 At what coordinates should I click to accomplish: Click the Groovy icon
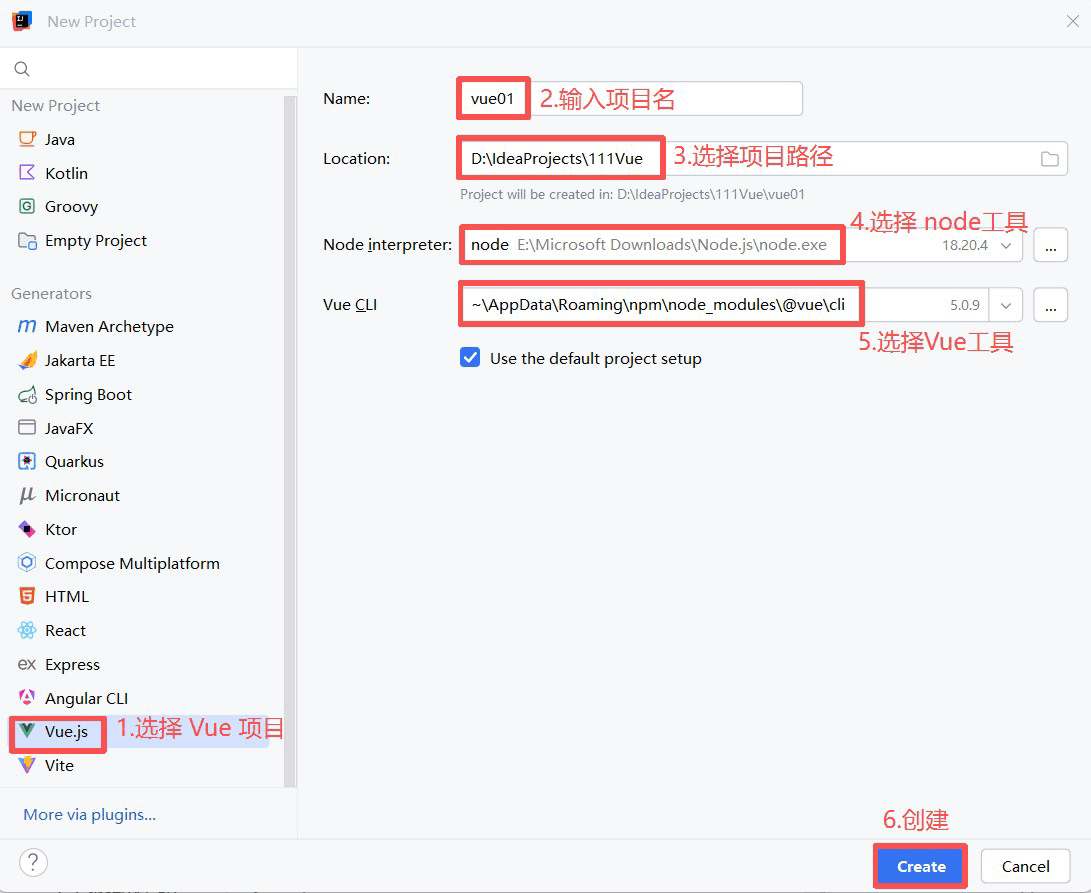click(x=27, y=206)
